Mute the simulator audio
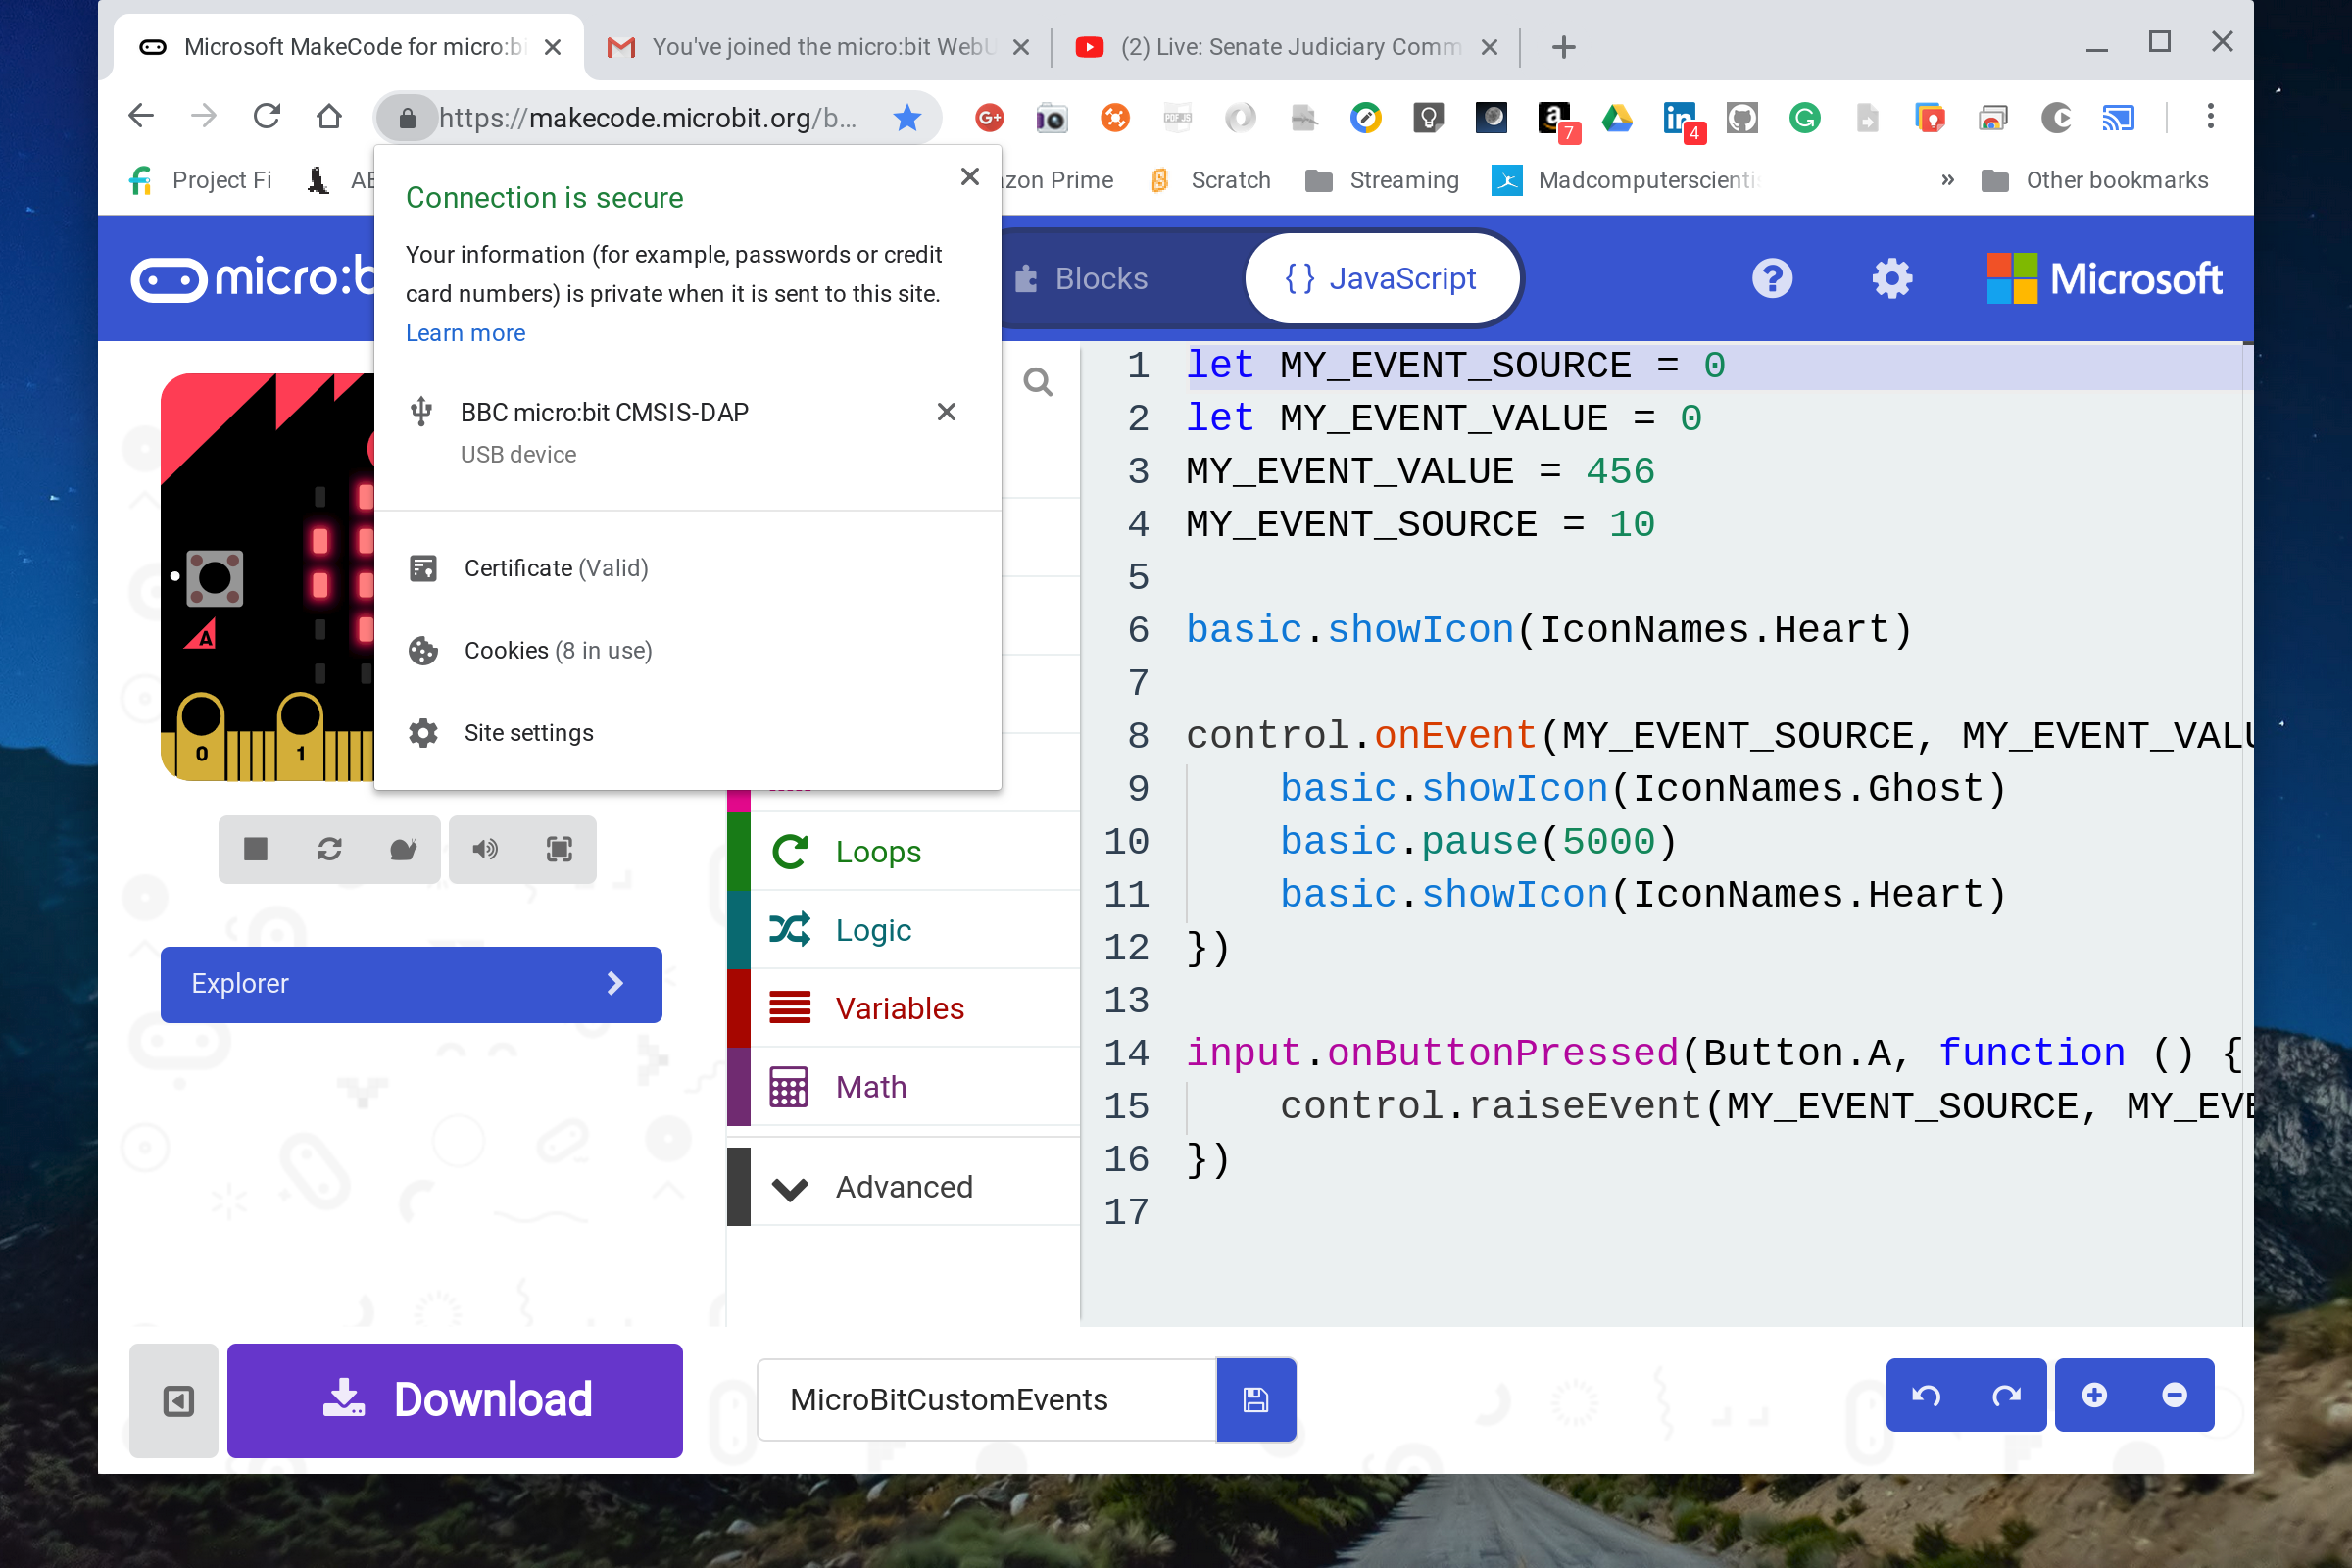This screenshot has height=1568, width=2352. (x=486, y=849)
